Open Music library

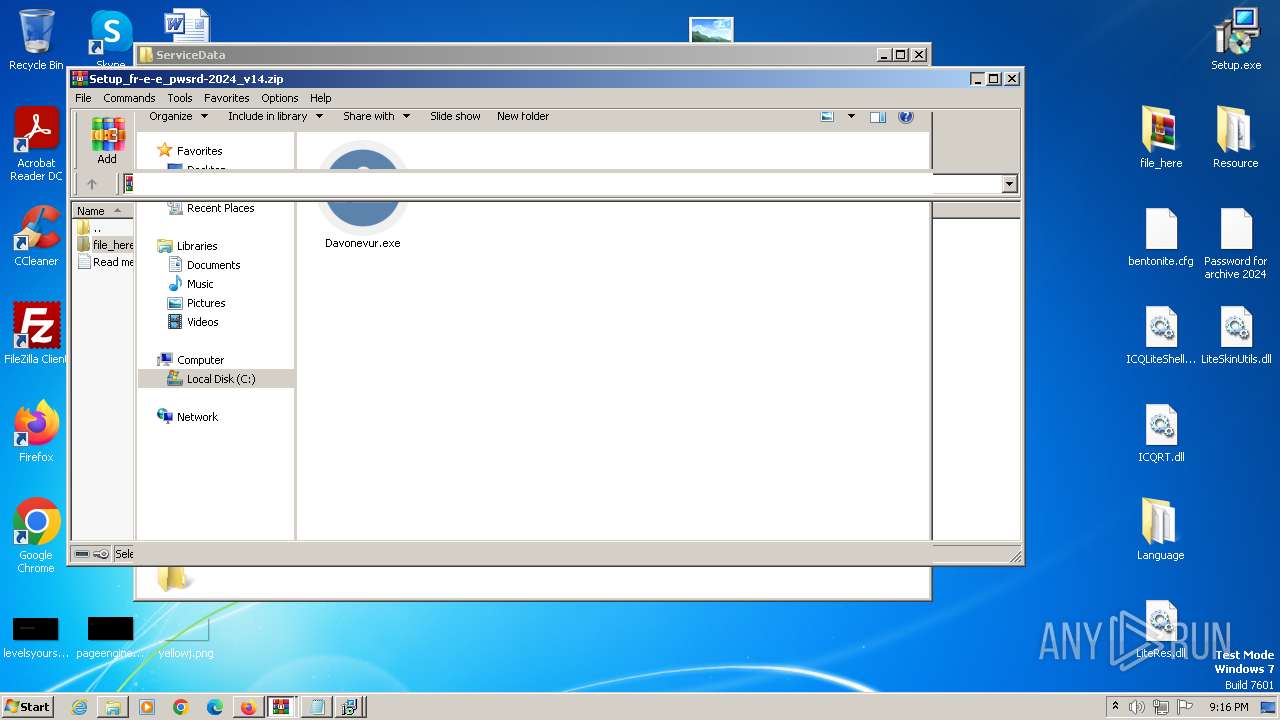pyautogui.click(x=200, y=284)
